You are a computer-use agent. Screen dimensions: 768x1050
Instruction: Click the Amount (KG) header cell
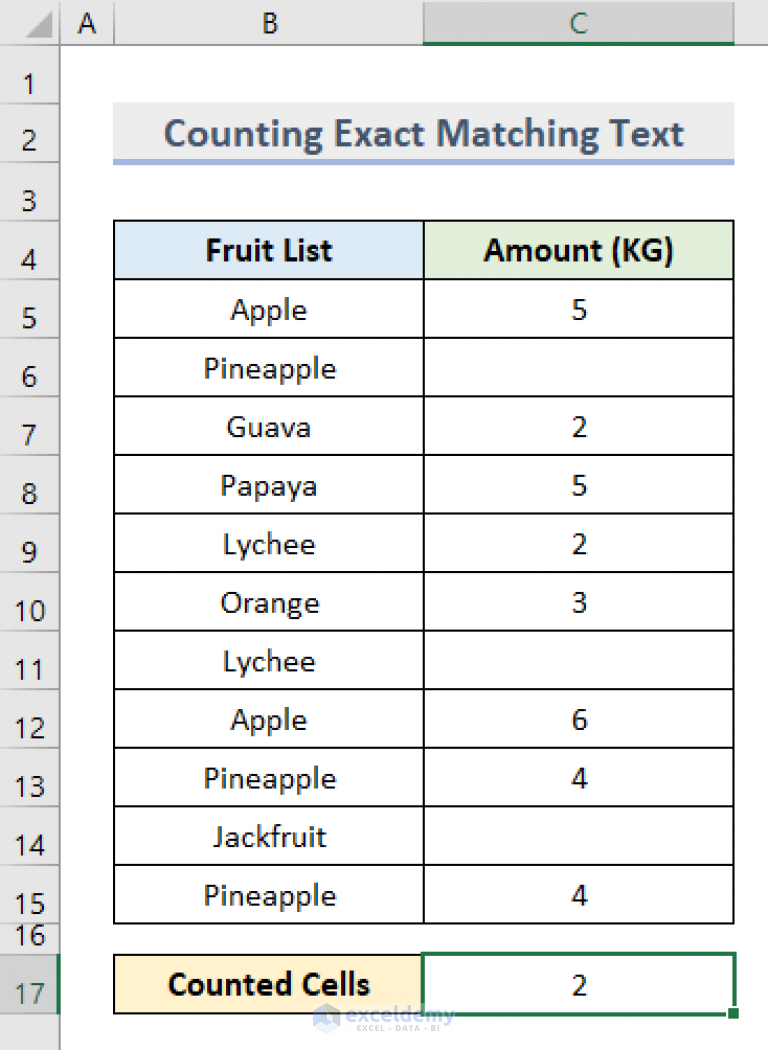pos(578,250)
